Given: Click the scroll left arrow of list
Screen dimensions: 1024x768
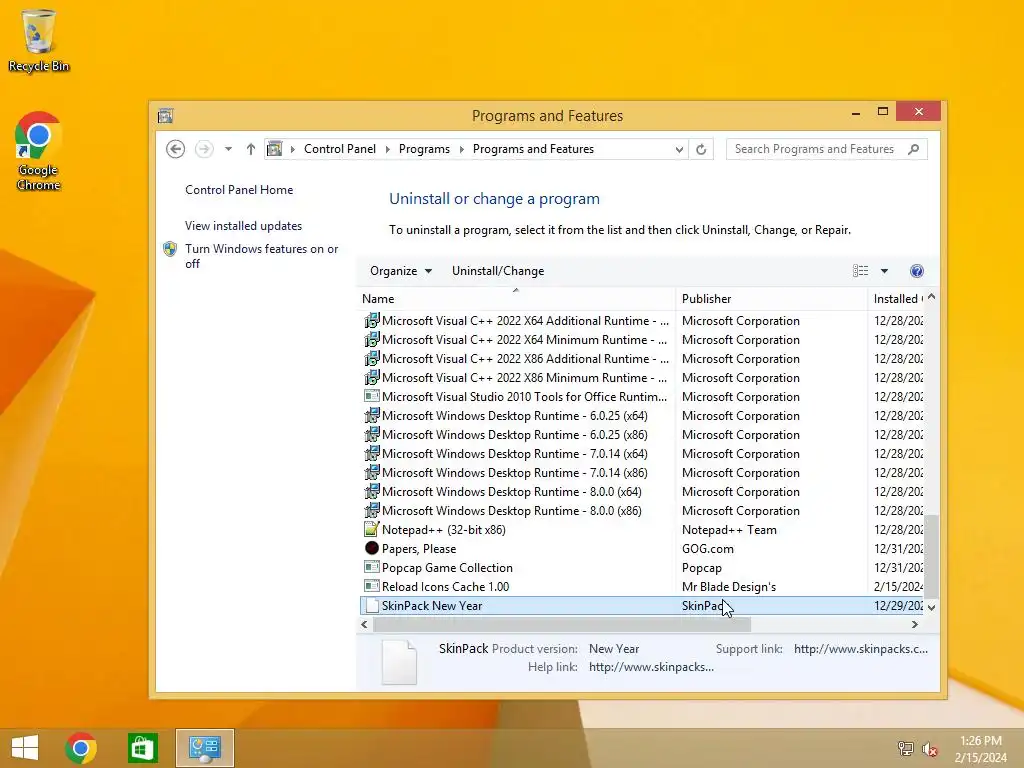Looking at the screenshot, I should [x=364, y=624].
